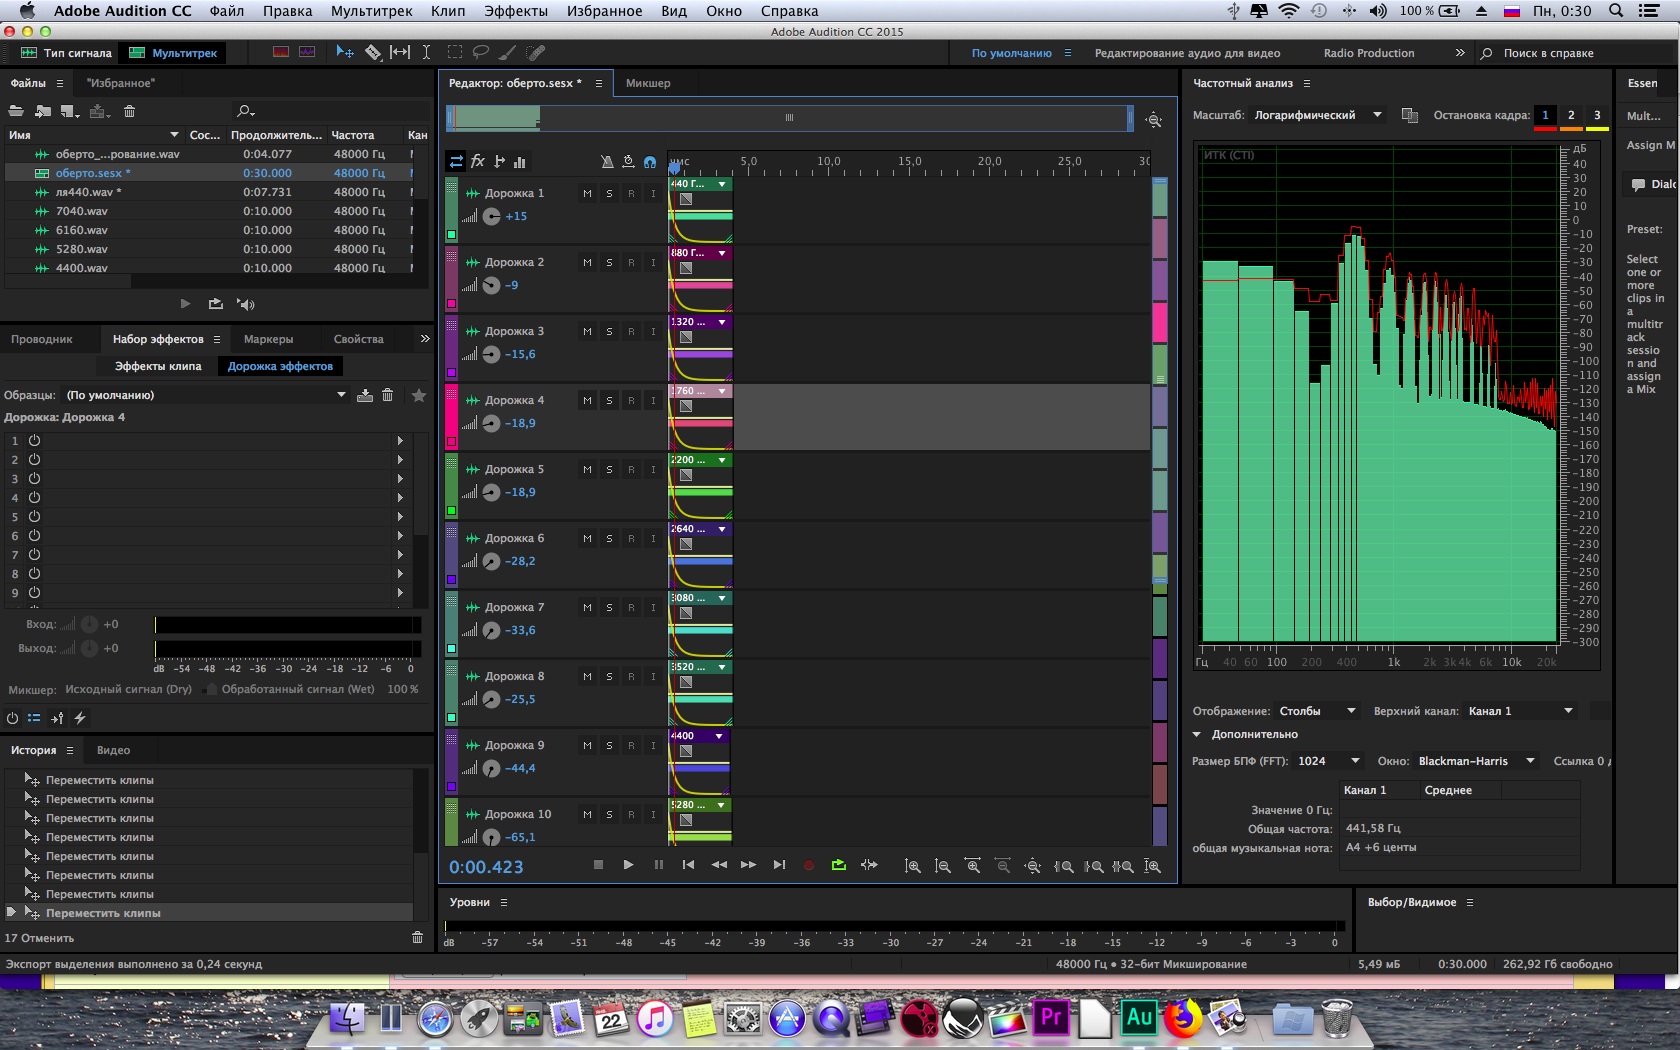Open Adobe Audition icon in Dock

coord(1139,1017)
